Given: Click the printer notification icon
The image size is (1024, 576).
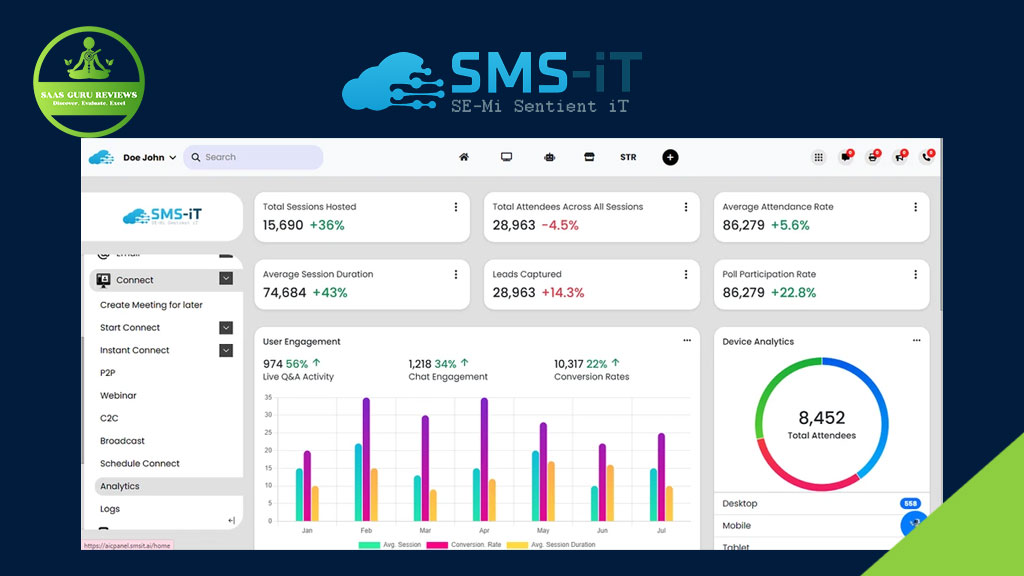Looking at the screenshot, I should tap(873, 157).
